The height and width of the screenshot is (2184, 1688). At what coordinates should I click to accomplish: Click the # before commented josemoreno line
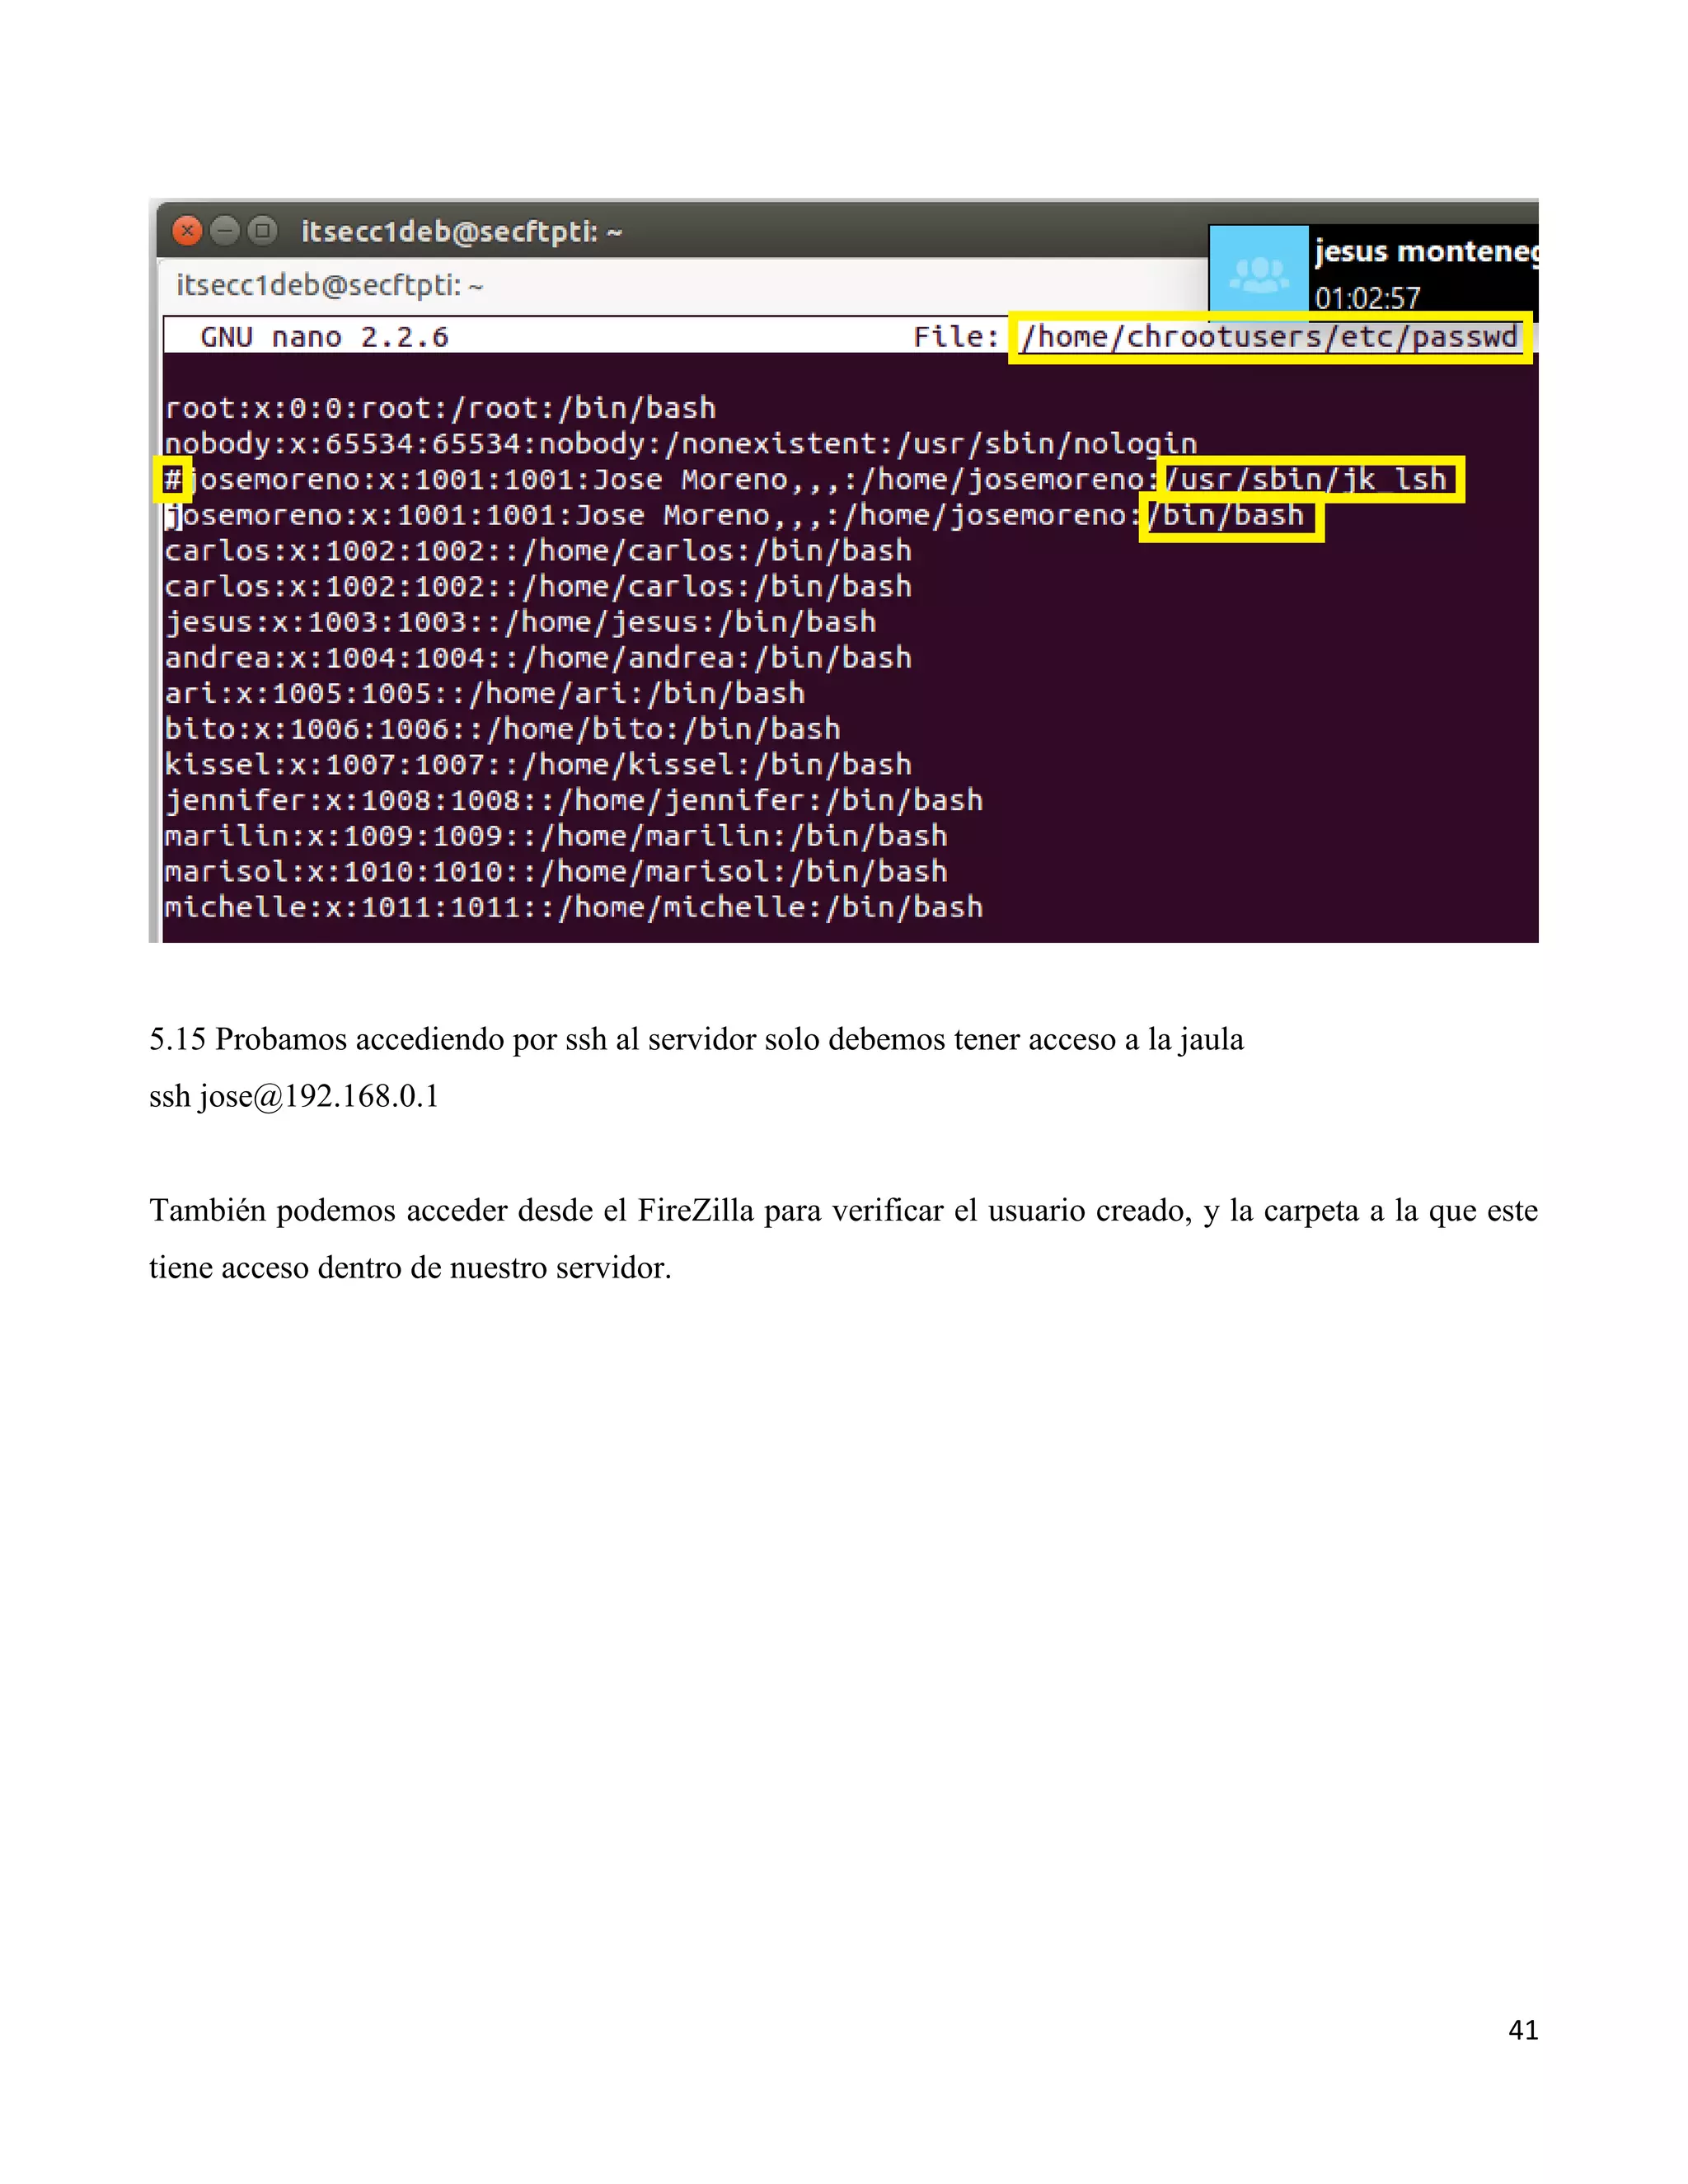tap(173, 479)
